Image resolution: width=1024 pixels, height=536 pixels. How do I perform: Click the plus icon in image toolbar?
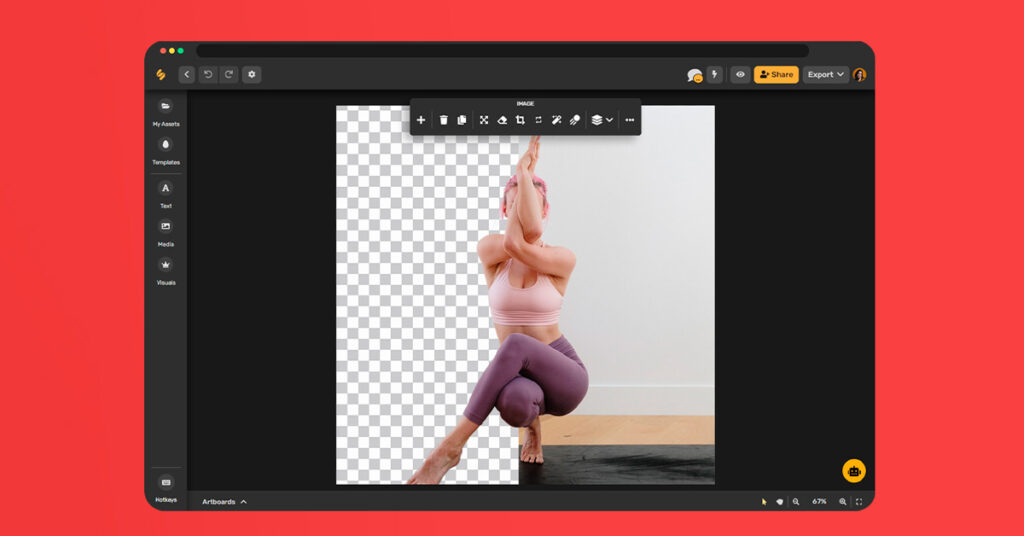click(421, 120)
